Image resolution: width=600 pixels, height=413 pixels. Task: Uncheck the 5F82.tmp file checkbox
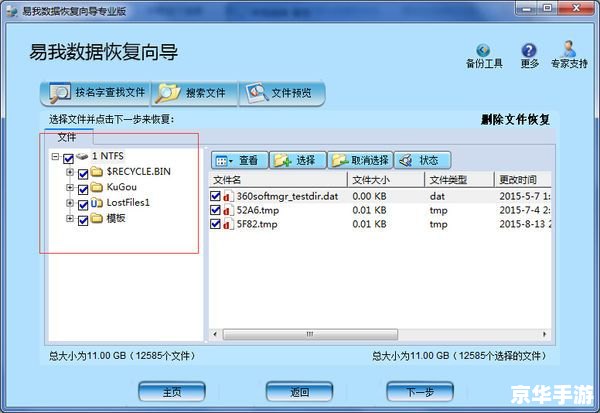coord(215,224)
